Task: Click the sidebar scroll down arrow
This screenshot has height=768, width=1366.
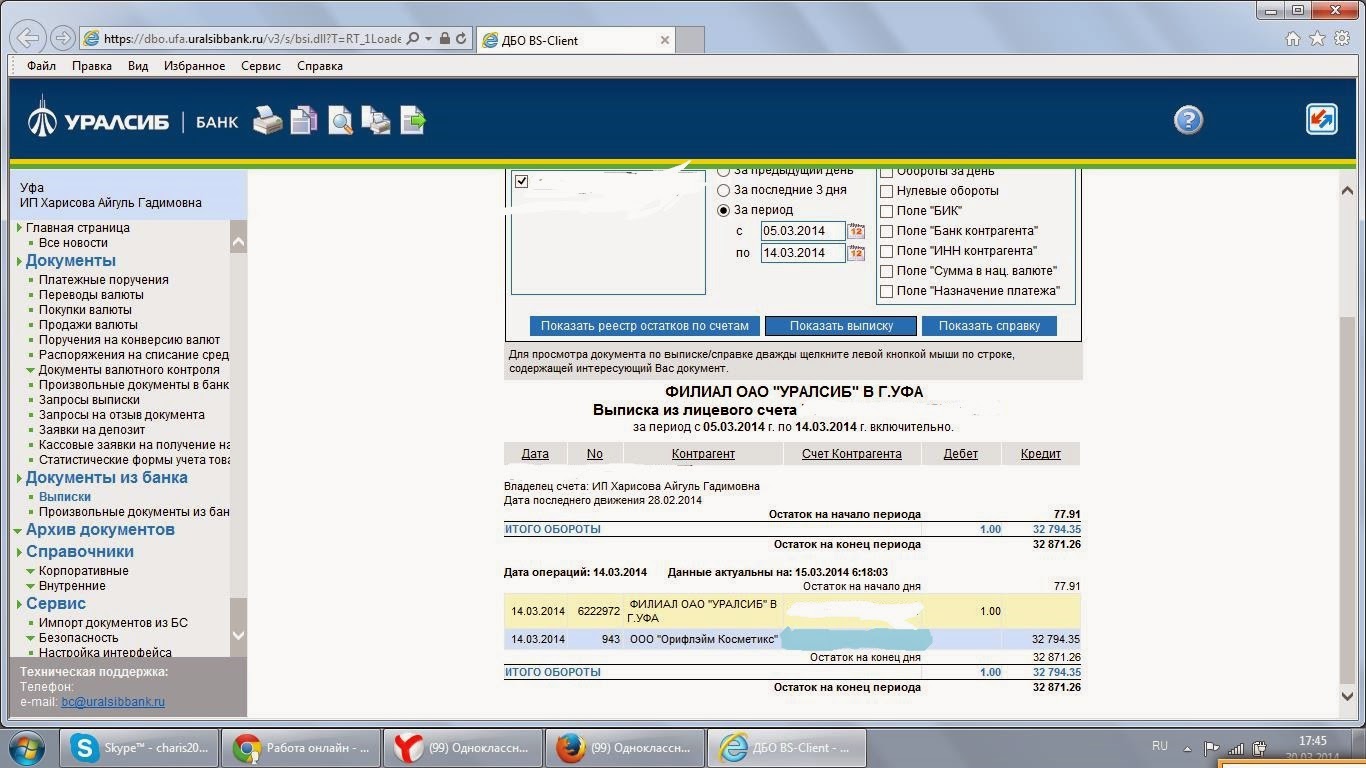Action: (x=238, y=635)
